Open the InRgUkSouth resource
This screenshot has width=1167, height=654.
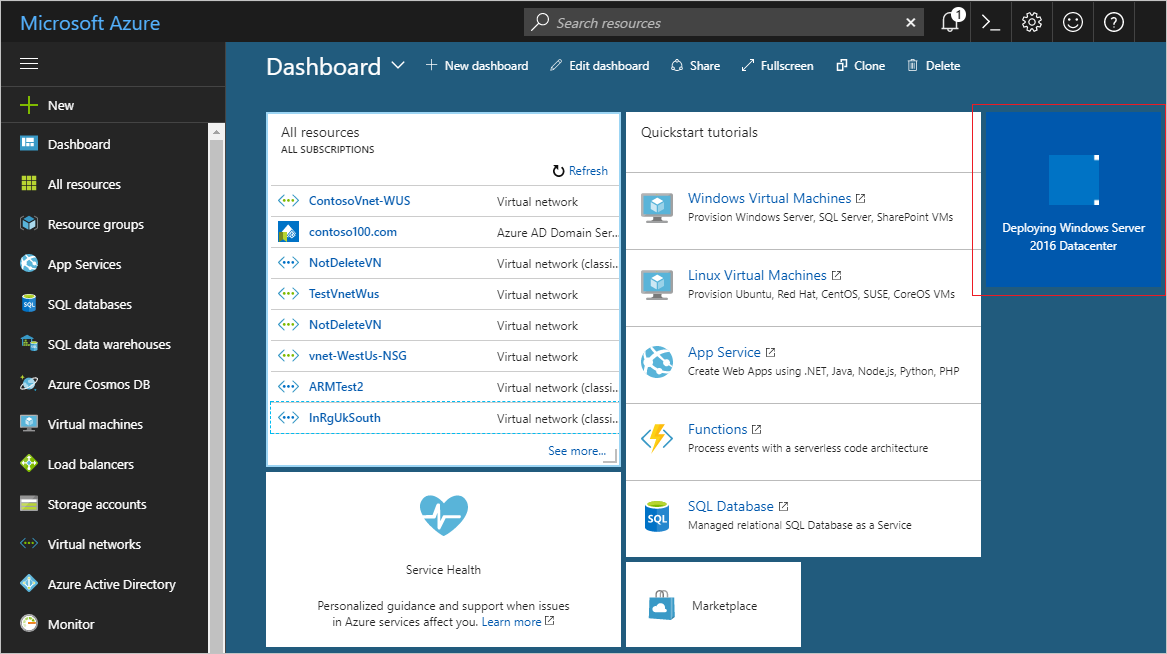pos(345,418)
